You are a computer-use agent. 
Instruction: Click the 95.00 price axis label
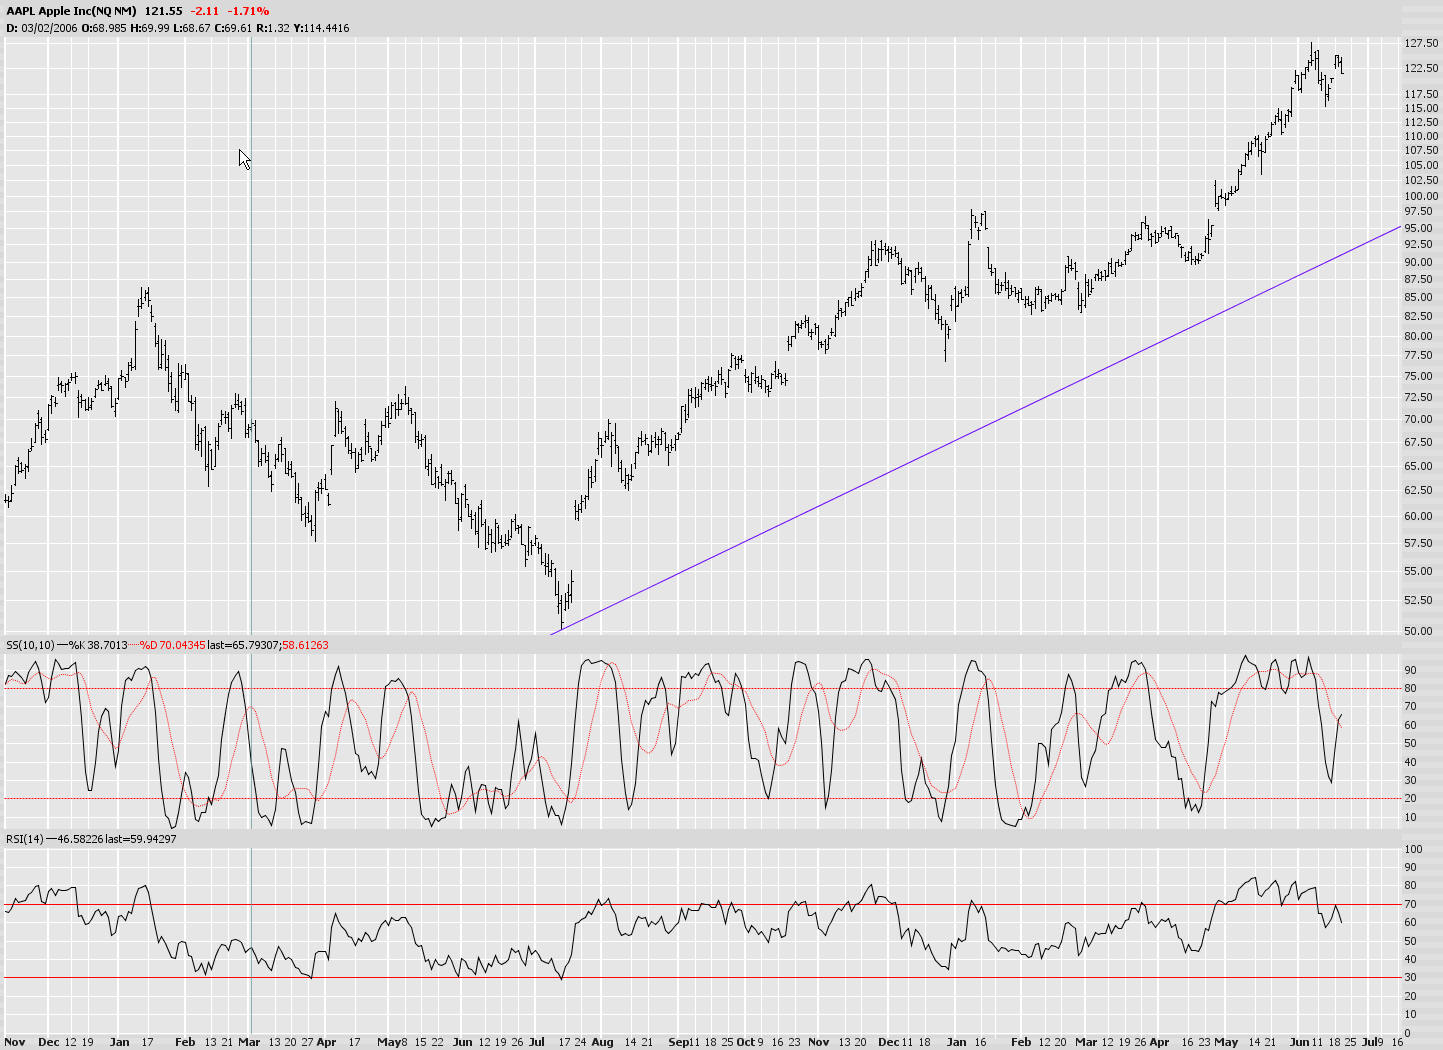pos(1418,228)
